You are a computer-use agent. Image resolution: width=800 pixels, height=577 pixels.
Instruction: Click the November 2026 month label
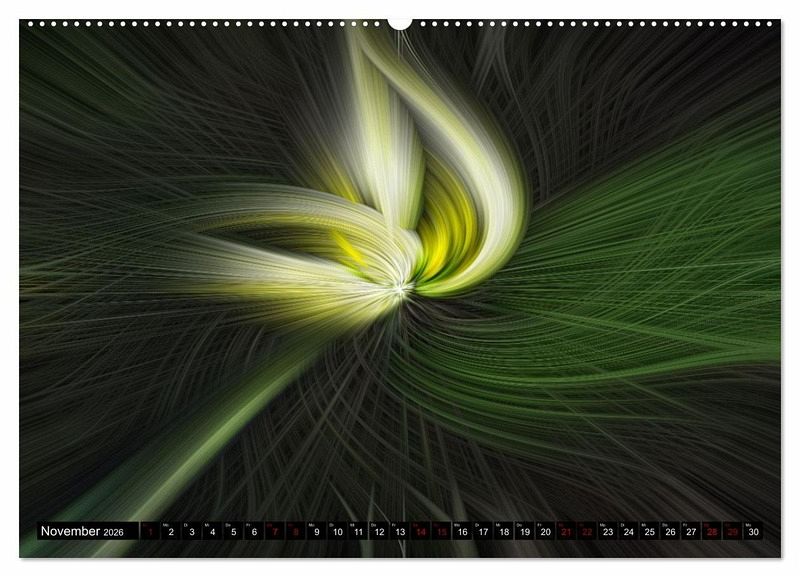(x=82, y=532)
